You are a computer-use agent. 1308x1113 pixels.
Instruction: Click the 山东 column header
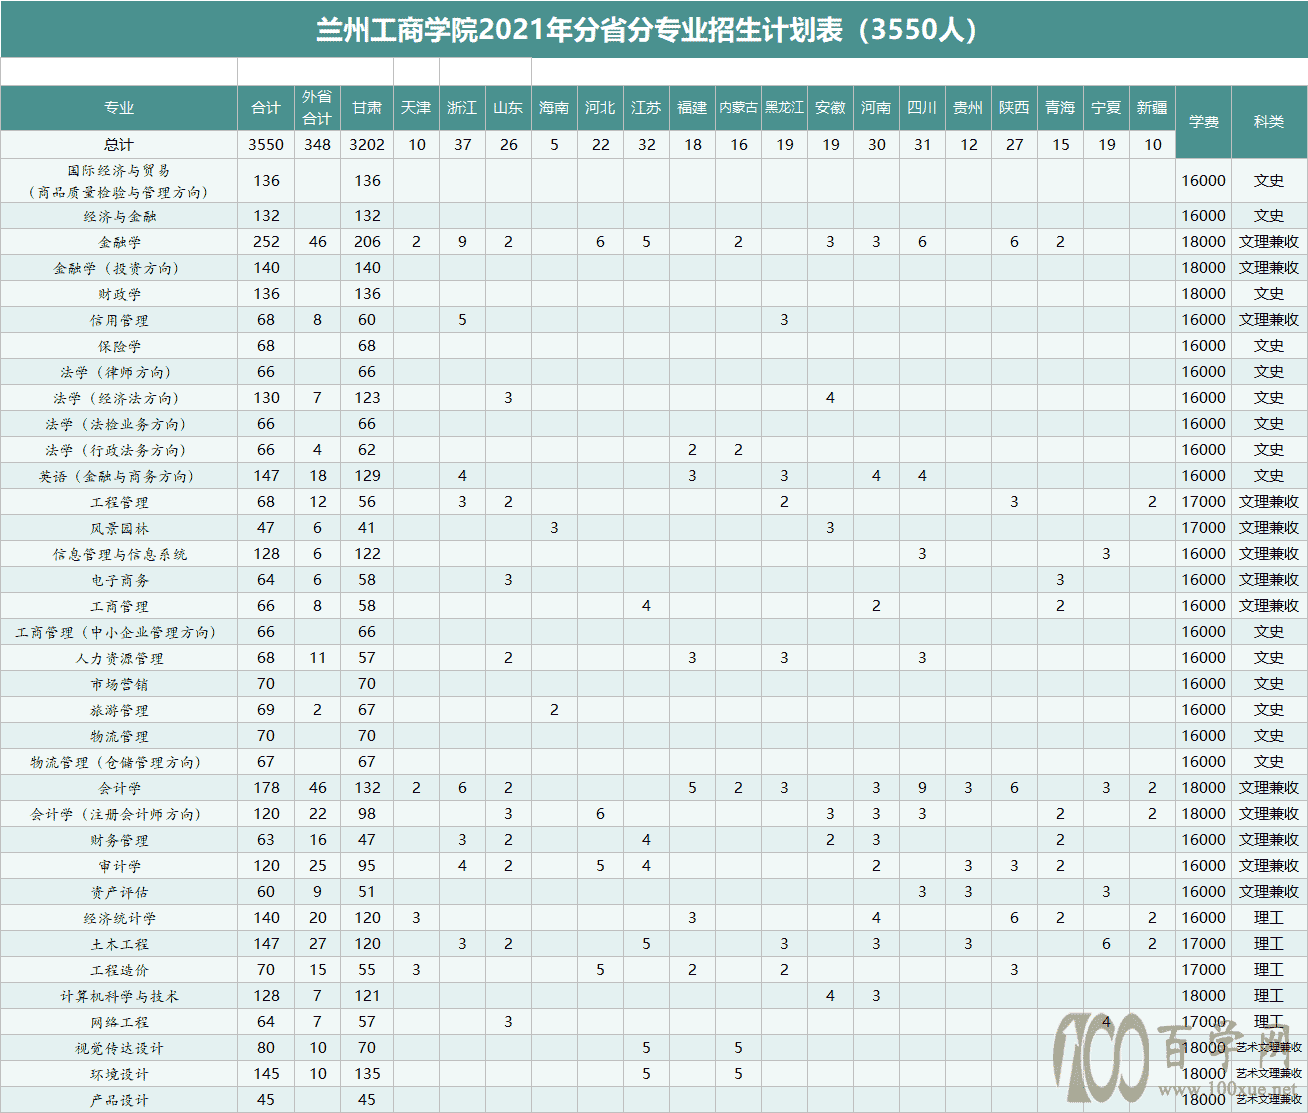click(x=508, y=108)
